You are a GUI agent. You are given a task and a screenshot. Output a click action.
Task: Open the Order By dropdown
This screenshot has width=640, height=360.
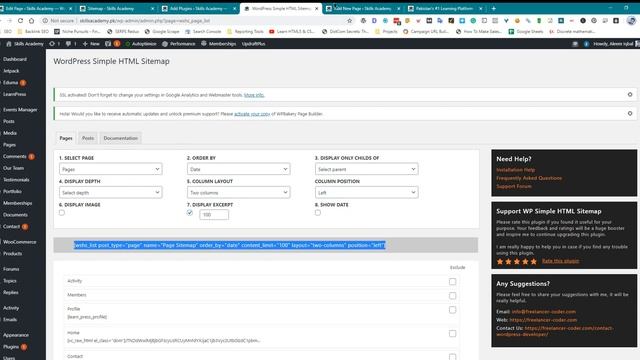[238, 169]
